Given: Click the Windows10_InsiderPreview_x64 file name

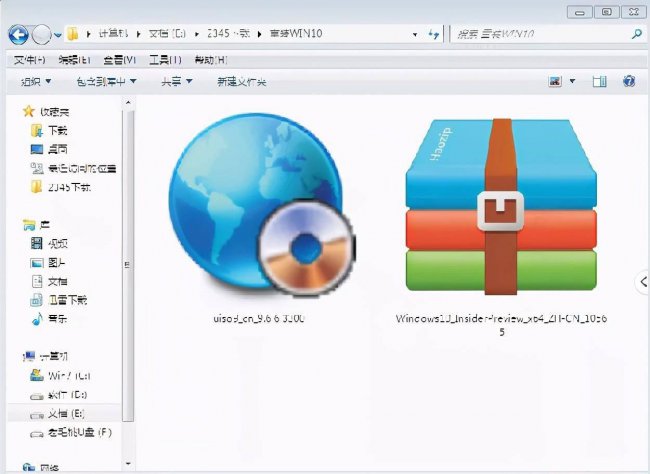Looking at the screenshot, I should click(x=501, y=325).
